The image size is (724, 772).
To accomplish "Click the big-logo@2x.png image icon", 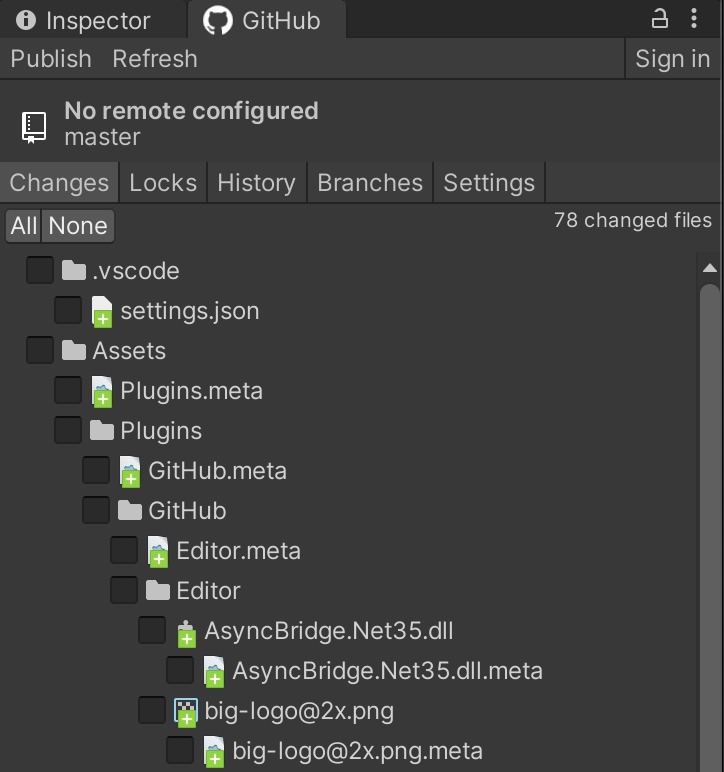I will pos(186,712).
